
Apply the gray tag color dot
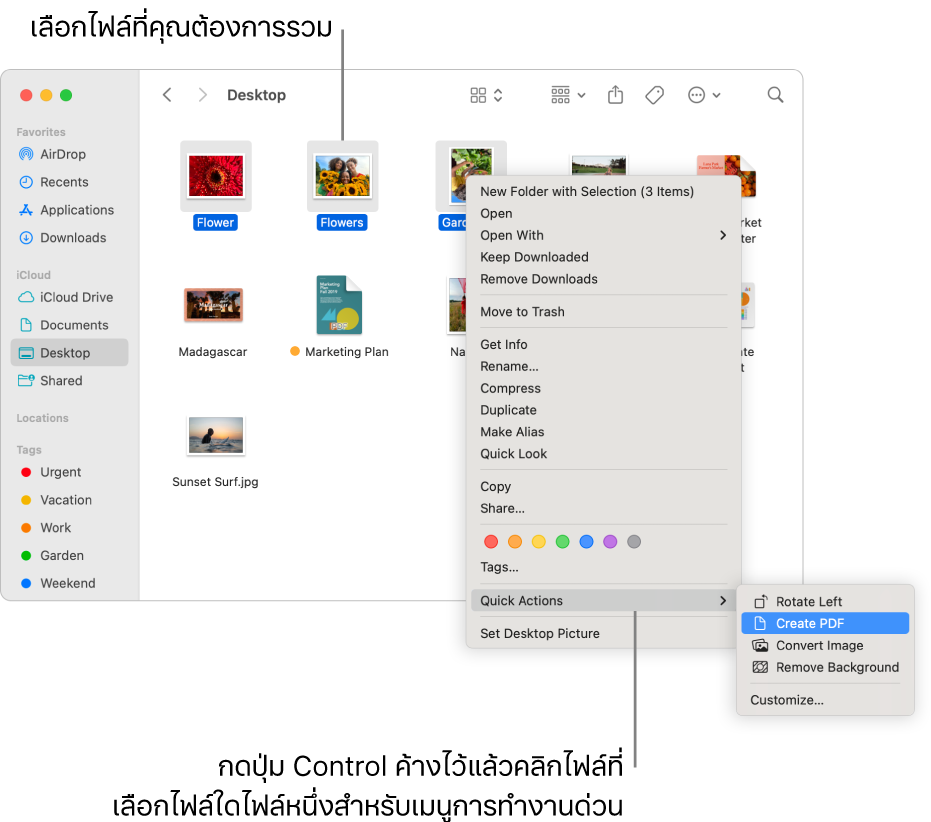click(634, 542)
